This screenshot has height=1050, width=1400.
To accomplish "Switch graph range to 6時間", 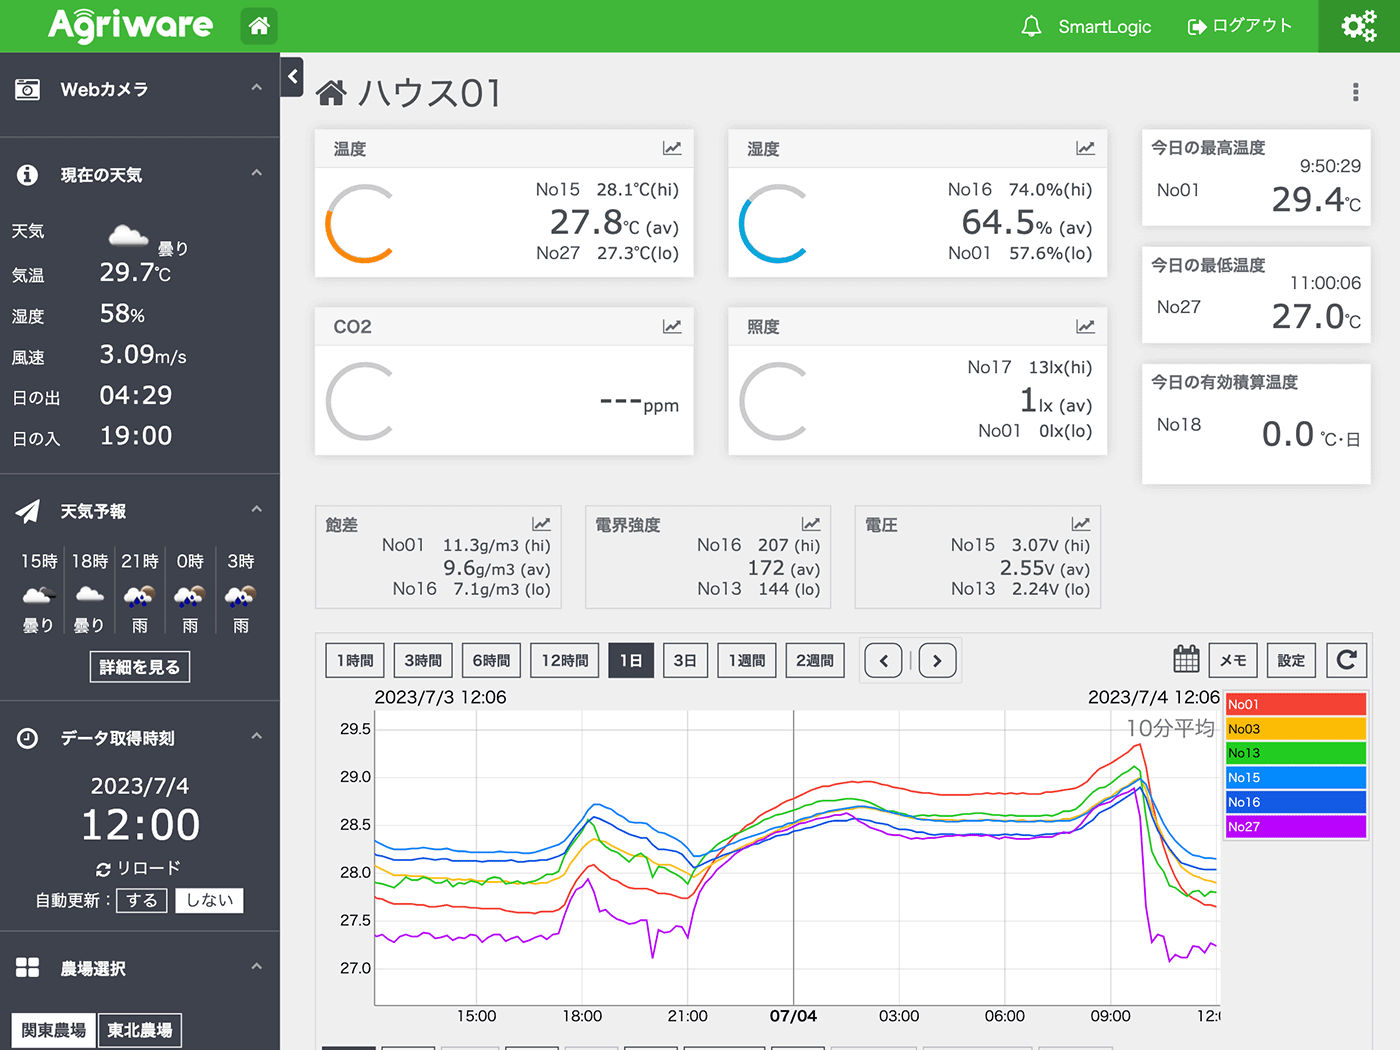I will [x=491, y=661].
